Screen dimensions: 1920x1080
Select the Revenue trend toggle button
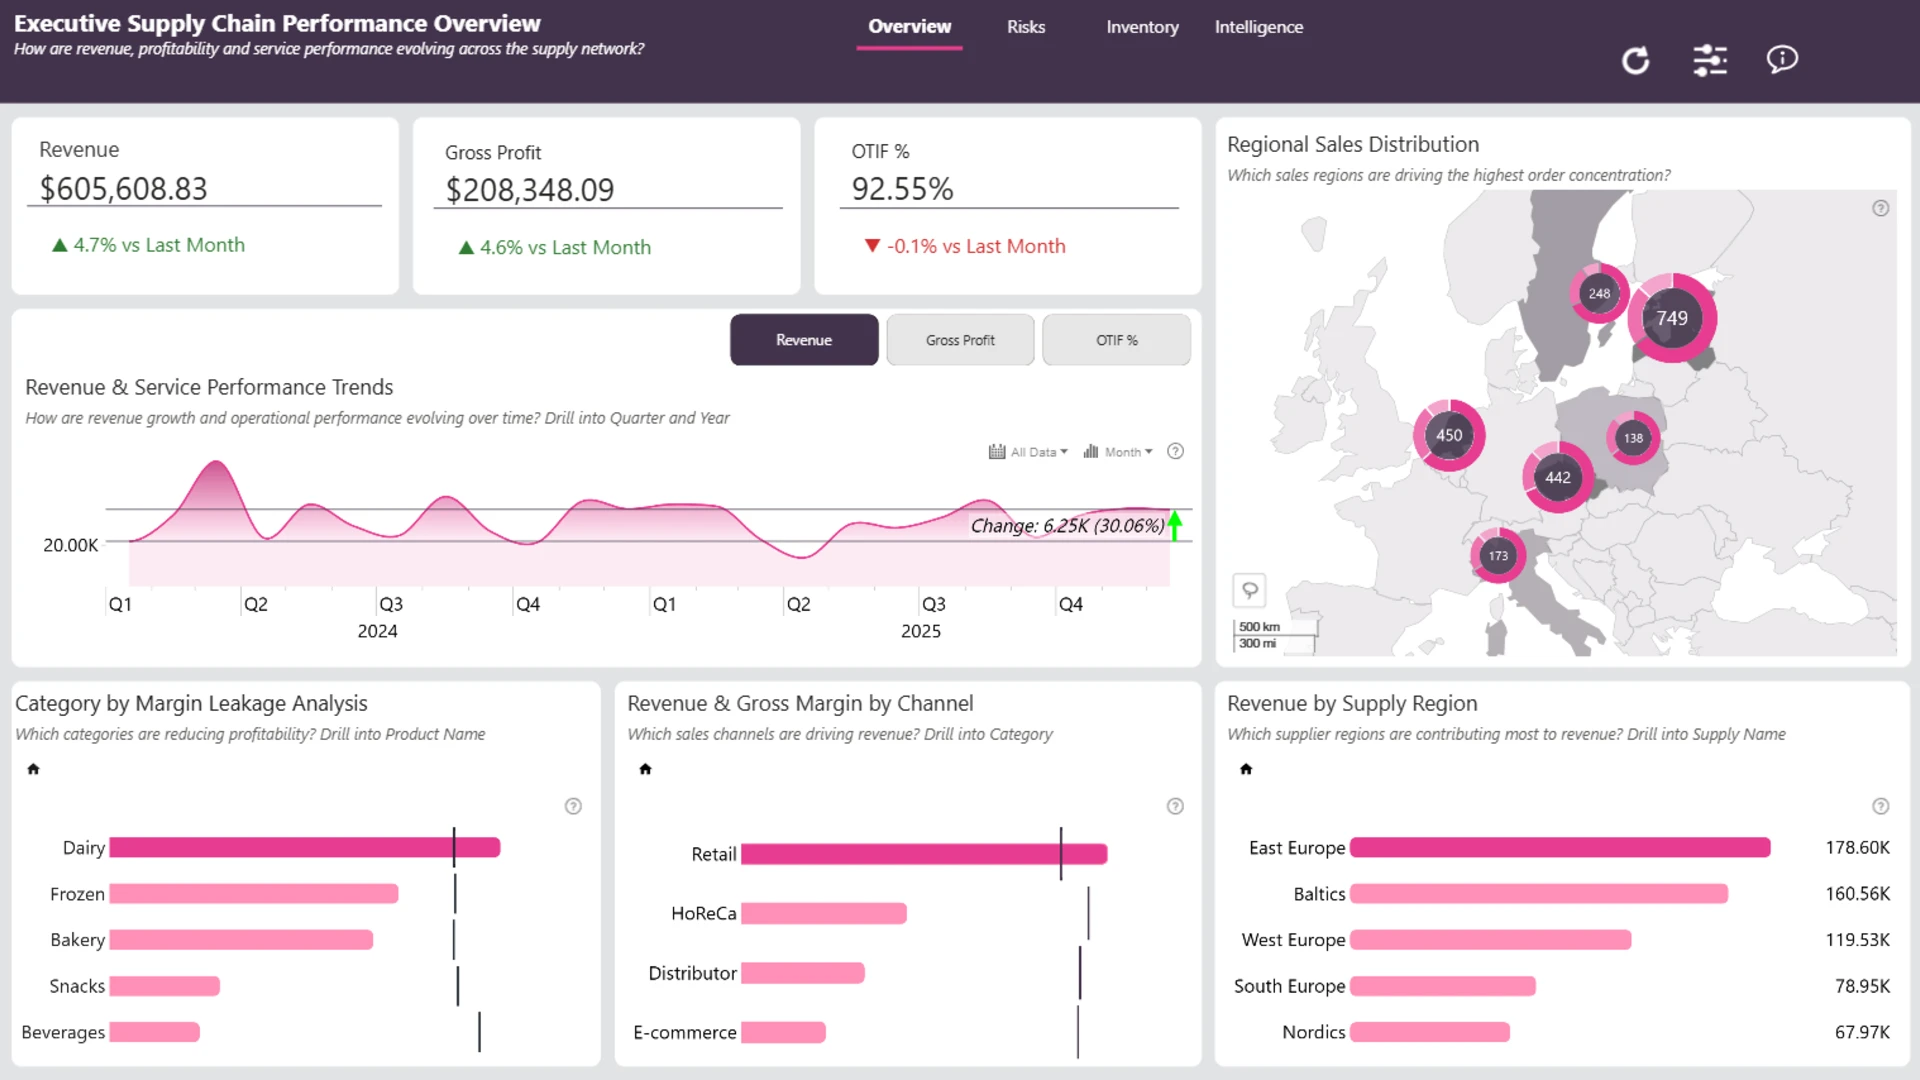click(804, 340)
